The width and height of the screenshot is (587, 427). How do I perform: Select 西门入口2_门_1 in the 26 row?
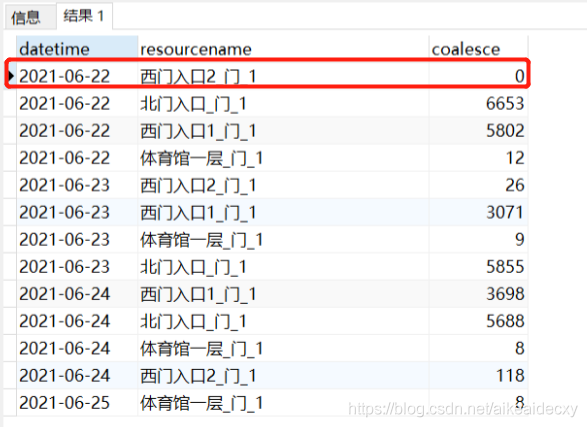198,186
